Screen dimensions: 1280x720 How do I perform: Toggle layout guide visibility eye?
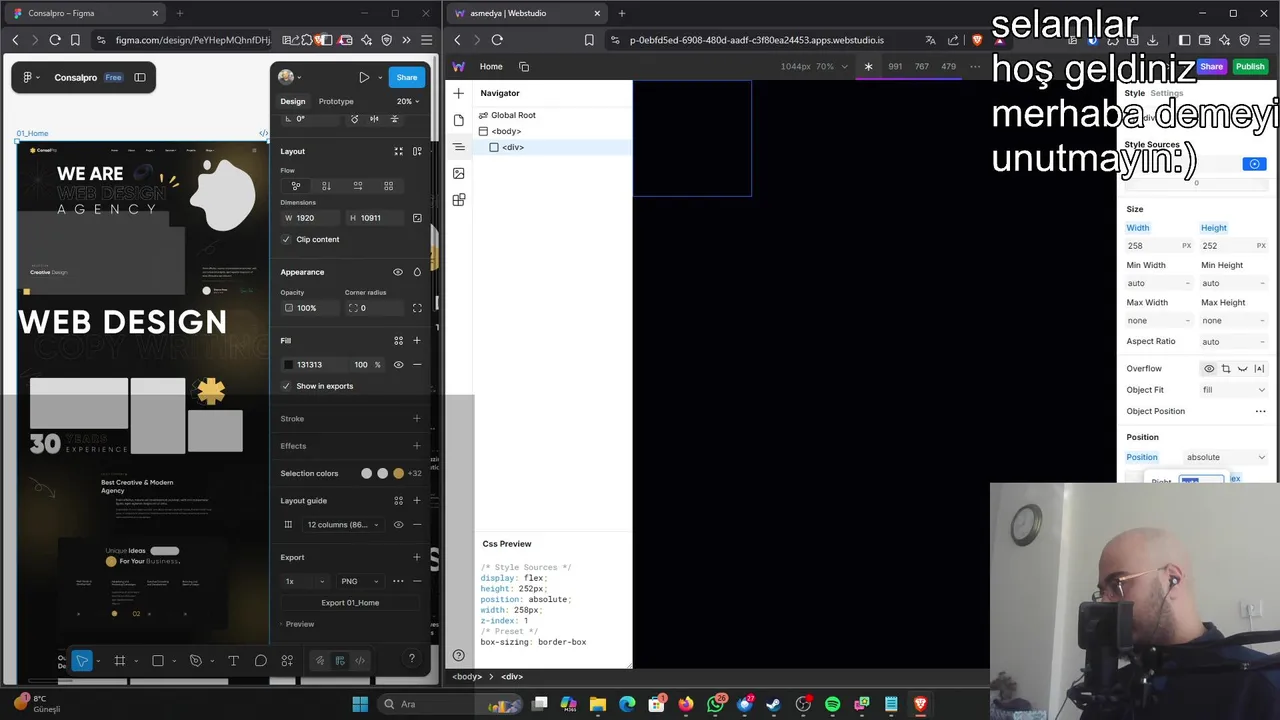(x=398, y=524)
